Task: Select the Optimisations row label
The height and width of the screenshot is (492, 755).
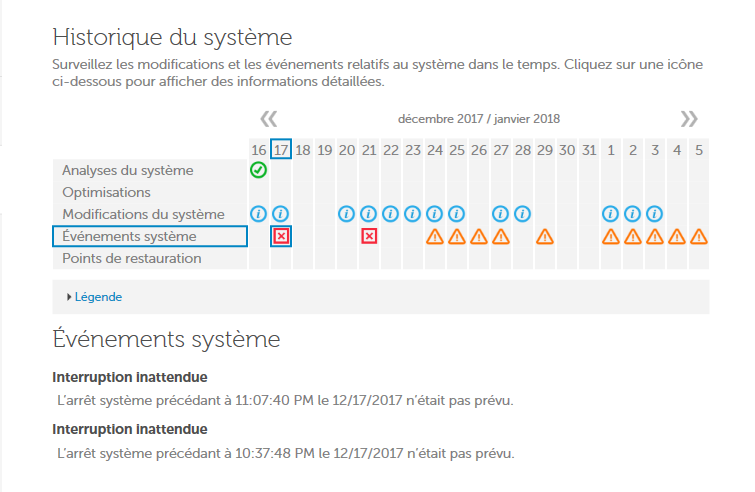Action: 107,192
